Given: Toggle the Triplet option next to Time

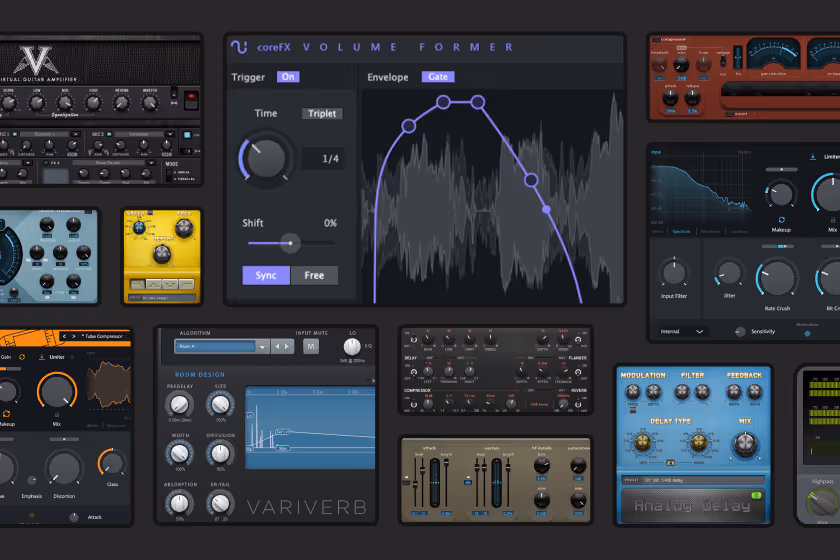Looking at the screenshot, I should 322,114.
